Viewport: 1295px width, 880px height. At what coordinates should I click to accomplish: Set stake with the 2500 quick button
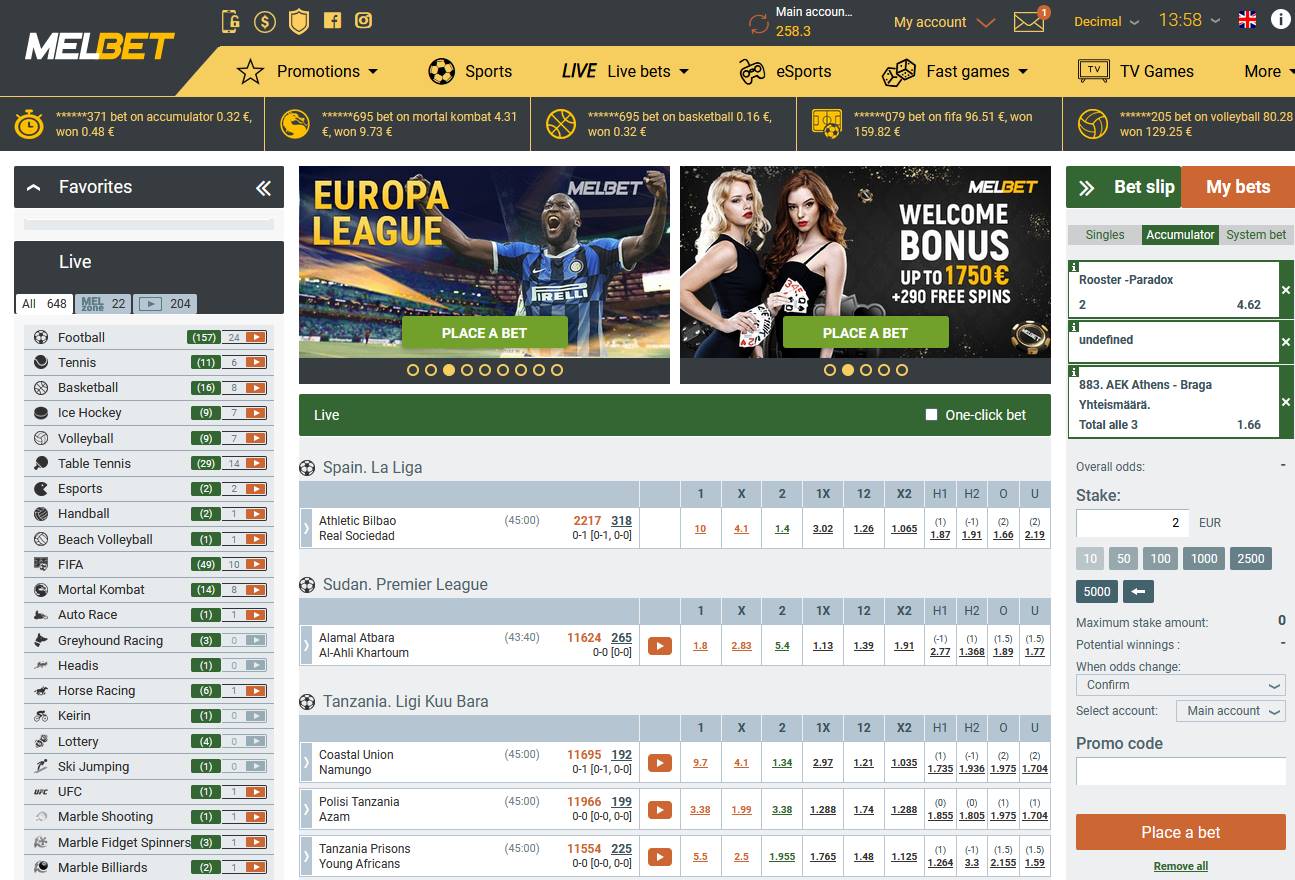[x=1250, y=559]
